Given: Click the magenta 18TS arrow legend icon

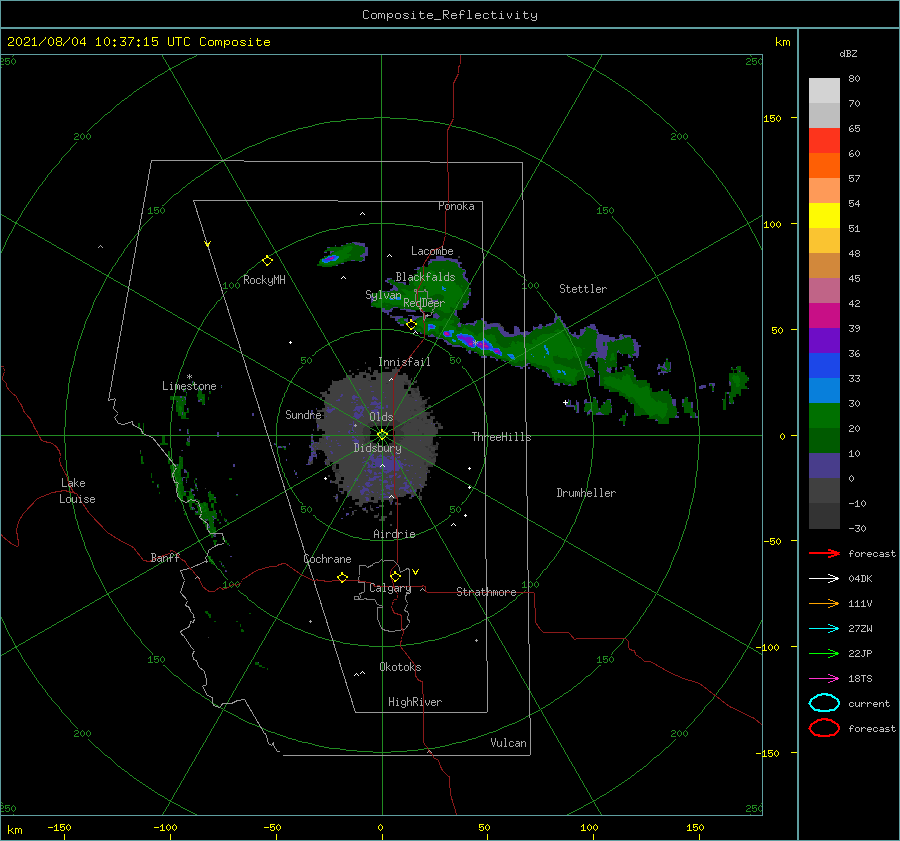Looking at the screenshot, I should [x=824, y=679].
